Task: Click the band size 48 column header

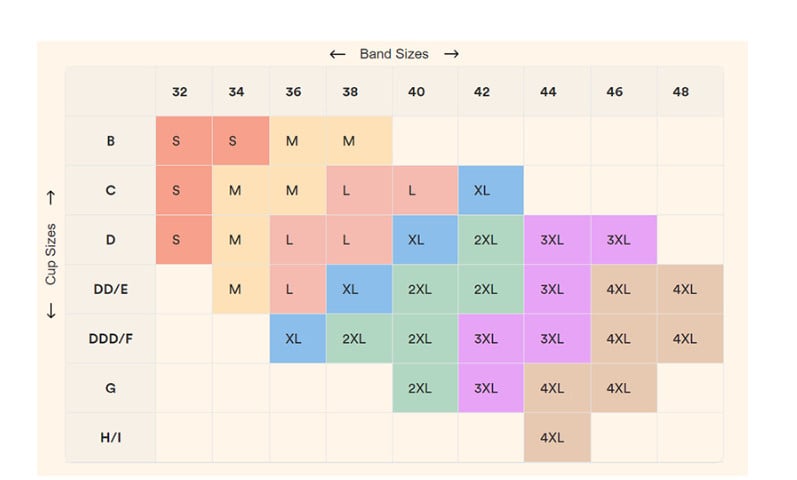Action: [680, 92]
